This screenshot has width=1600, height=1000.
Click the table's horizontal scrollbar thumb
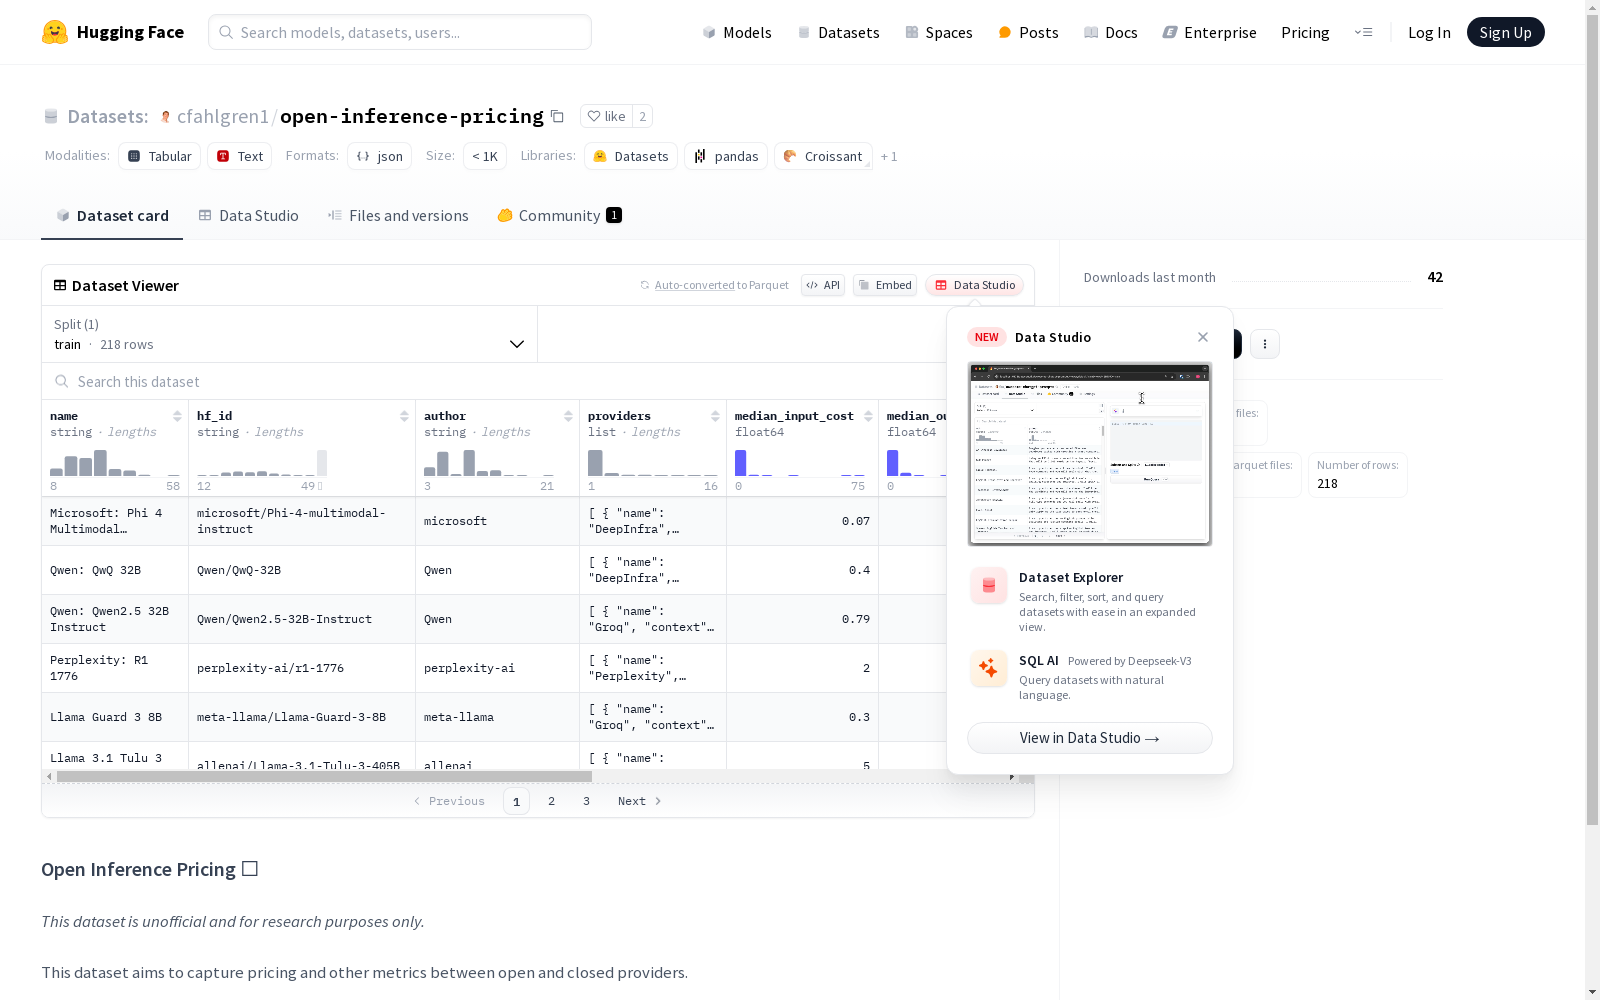(x=324, y=776)
